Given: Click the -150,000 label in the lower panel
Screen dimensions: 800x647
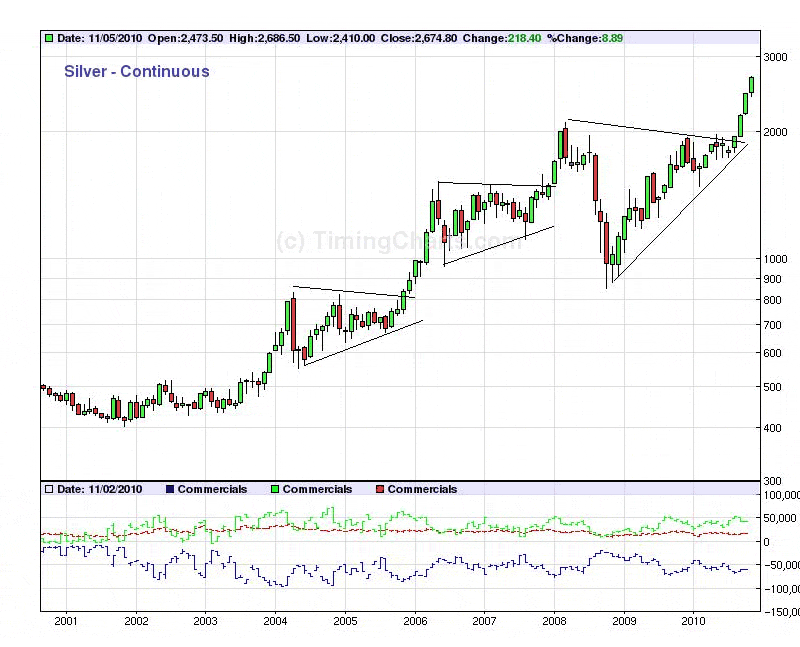Looking at the screenshot, I should pyautogui.click(x=778, y=612).
